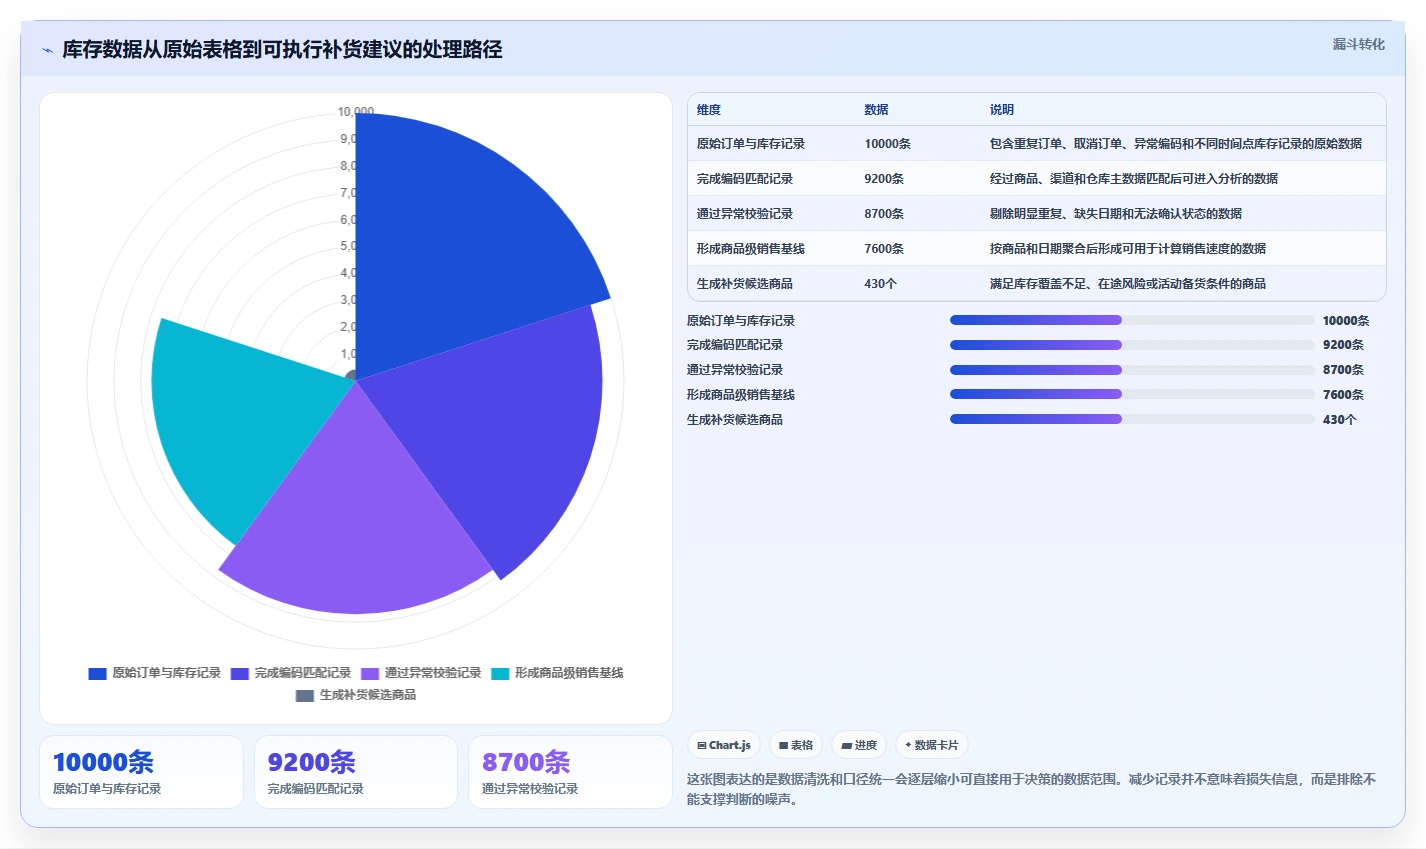The width and height of the screenshot is (1426, 849).
Task: Click the 10000条 progress bar
Action: (1132, 320)
